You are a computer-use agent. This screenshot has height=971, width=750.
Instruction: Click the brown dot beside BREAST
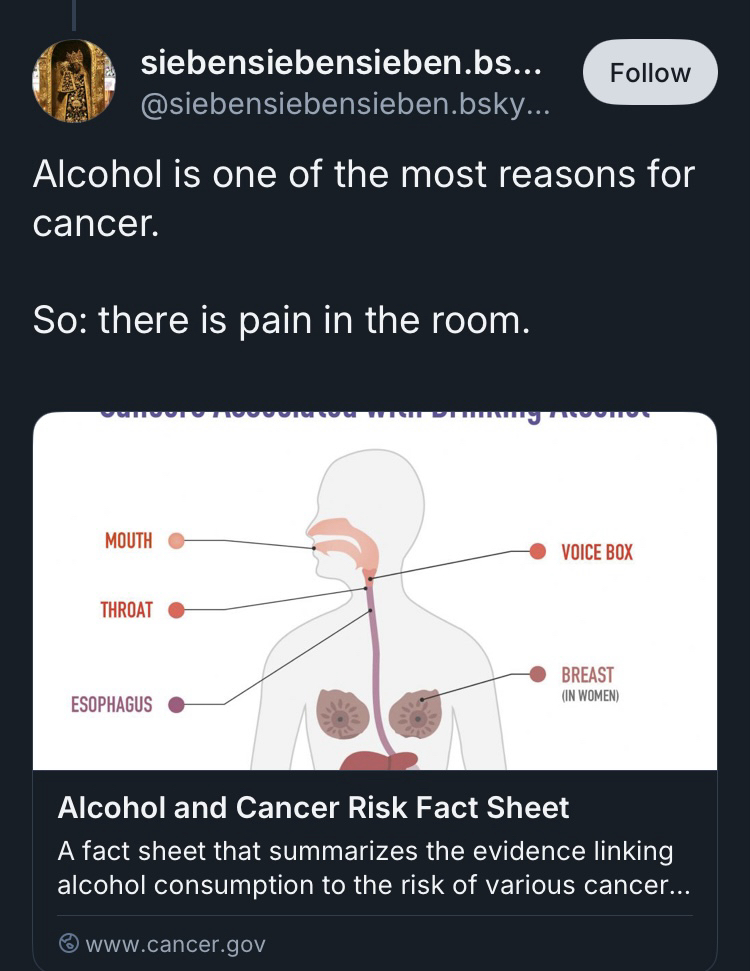point(538,674)
